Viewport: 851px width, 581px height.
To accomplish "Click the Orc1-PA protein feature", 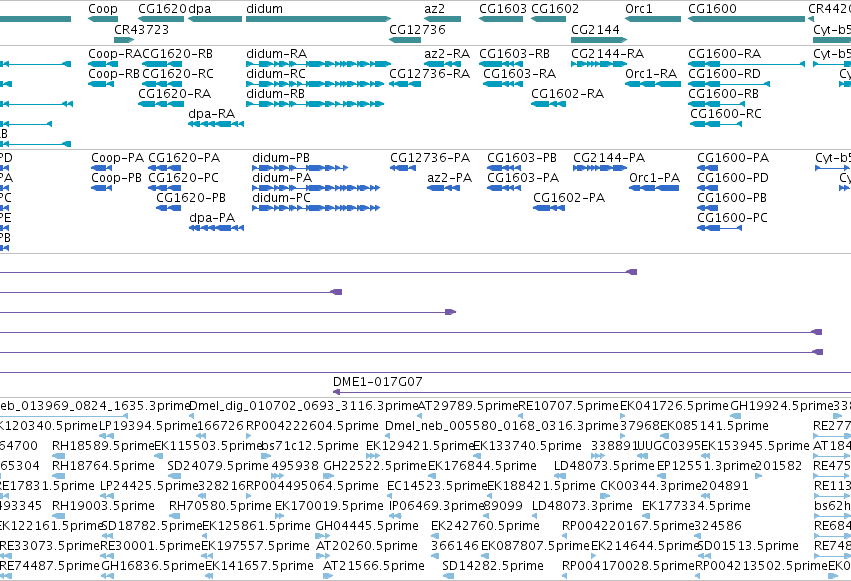I will 654,188.
